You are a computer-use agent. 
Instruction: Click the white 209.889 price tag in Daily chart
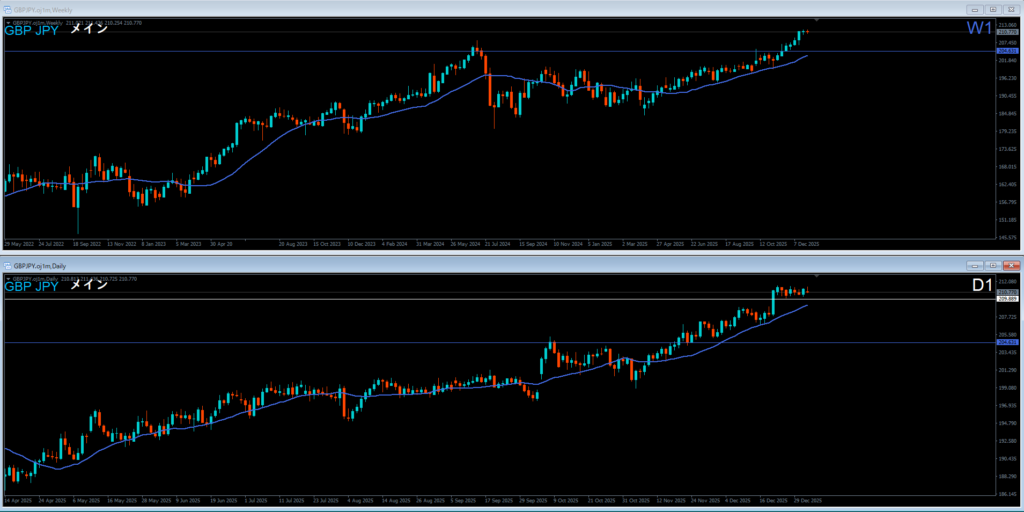tap(1008, 298)
